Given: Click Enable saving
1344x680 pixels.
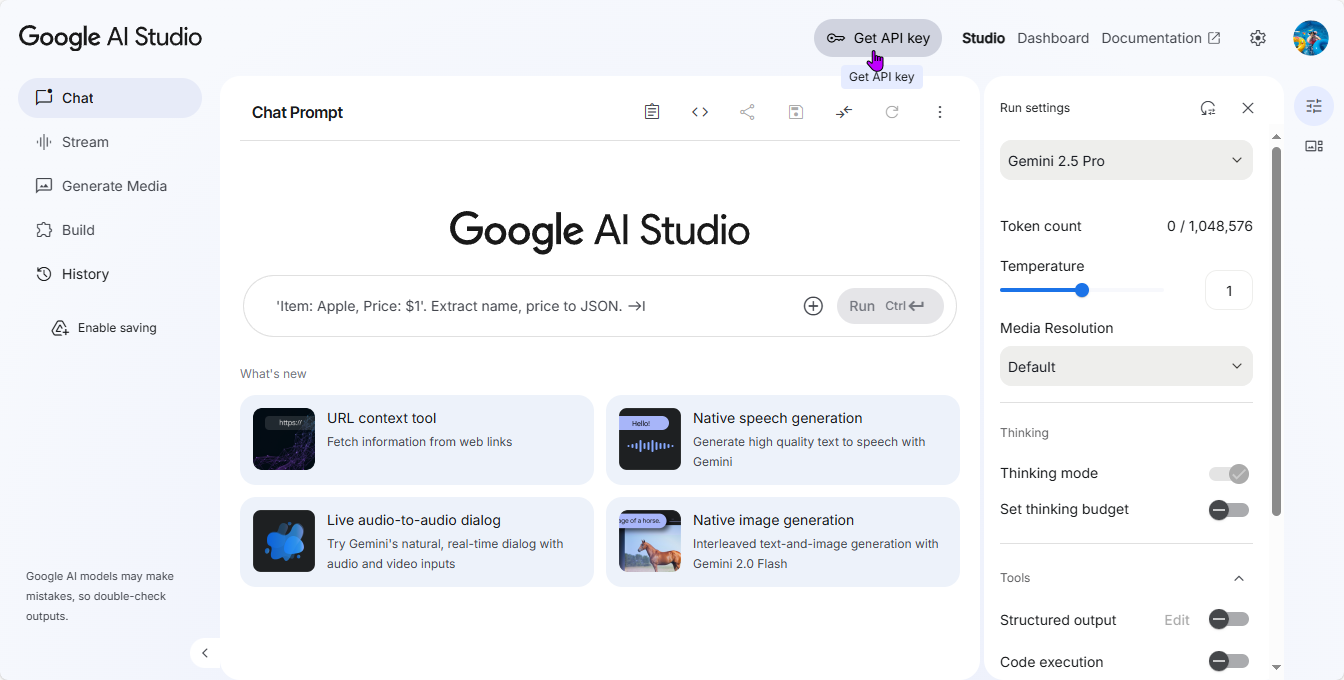Looking at the screenshot, I should click(104, 328).
